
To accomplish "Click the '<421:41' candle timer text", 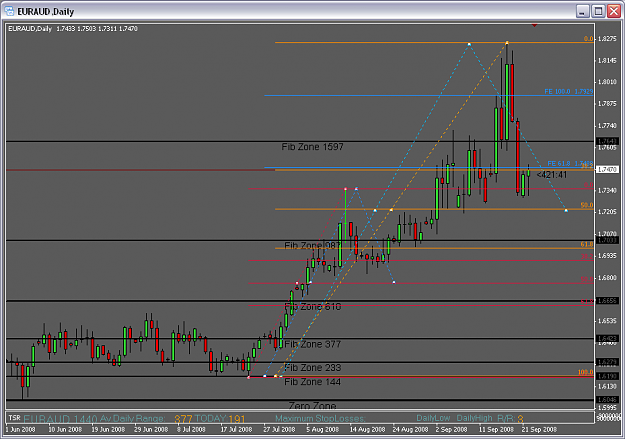I will pos(552,175).
